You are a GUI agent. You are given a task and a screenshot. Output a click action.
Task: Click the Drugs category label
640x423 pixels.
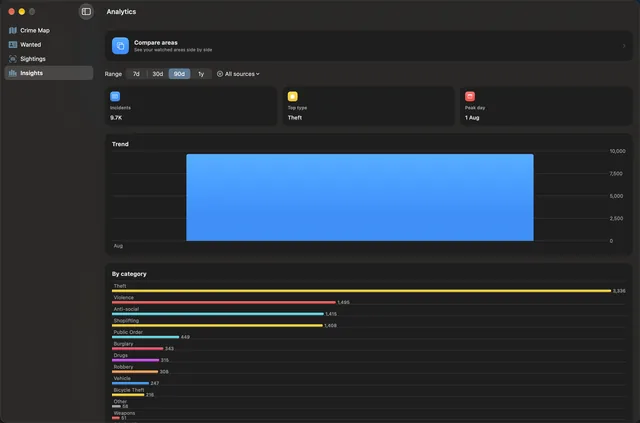(x=120, y=355)
